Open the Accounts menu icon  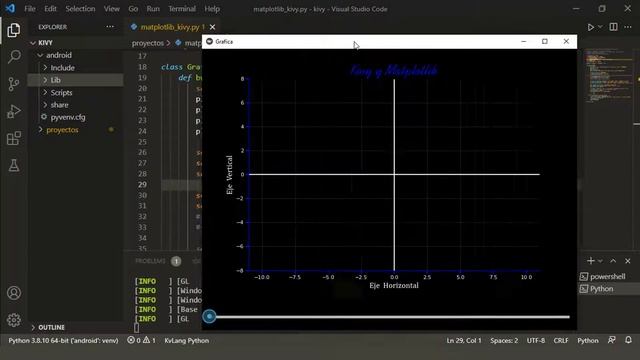[x=13, y=293]
